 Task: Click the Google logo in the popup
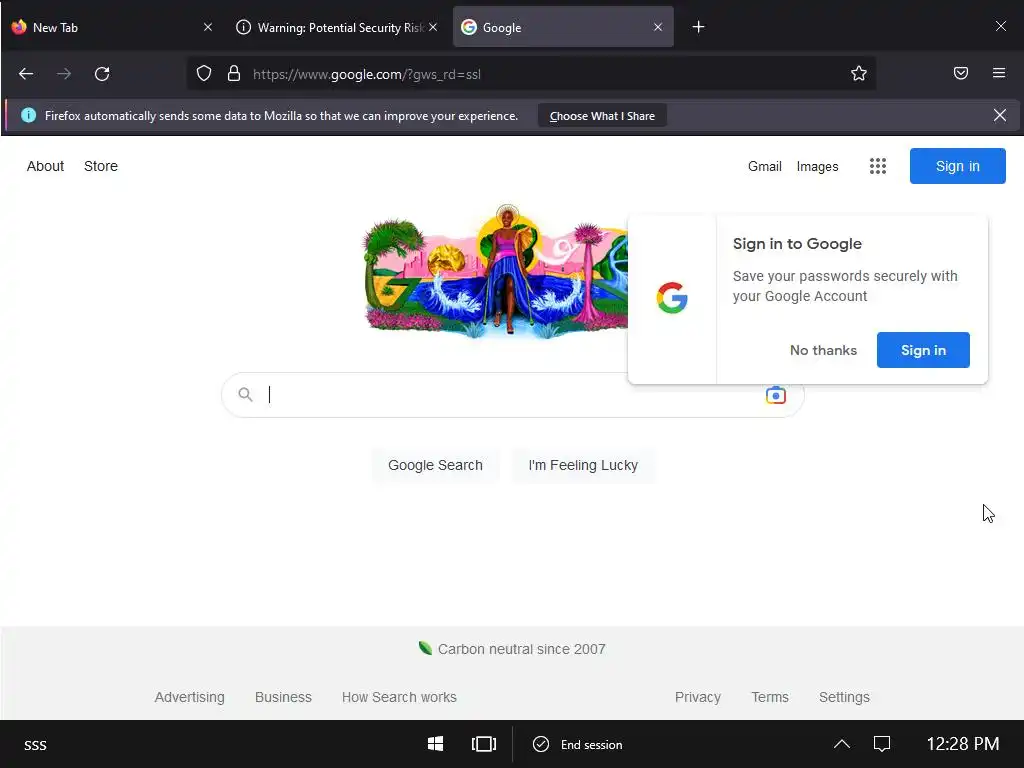click(672, 298)
